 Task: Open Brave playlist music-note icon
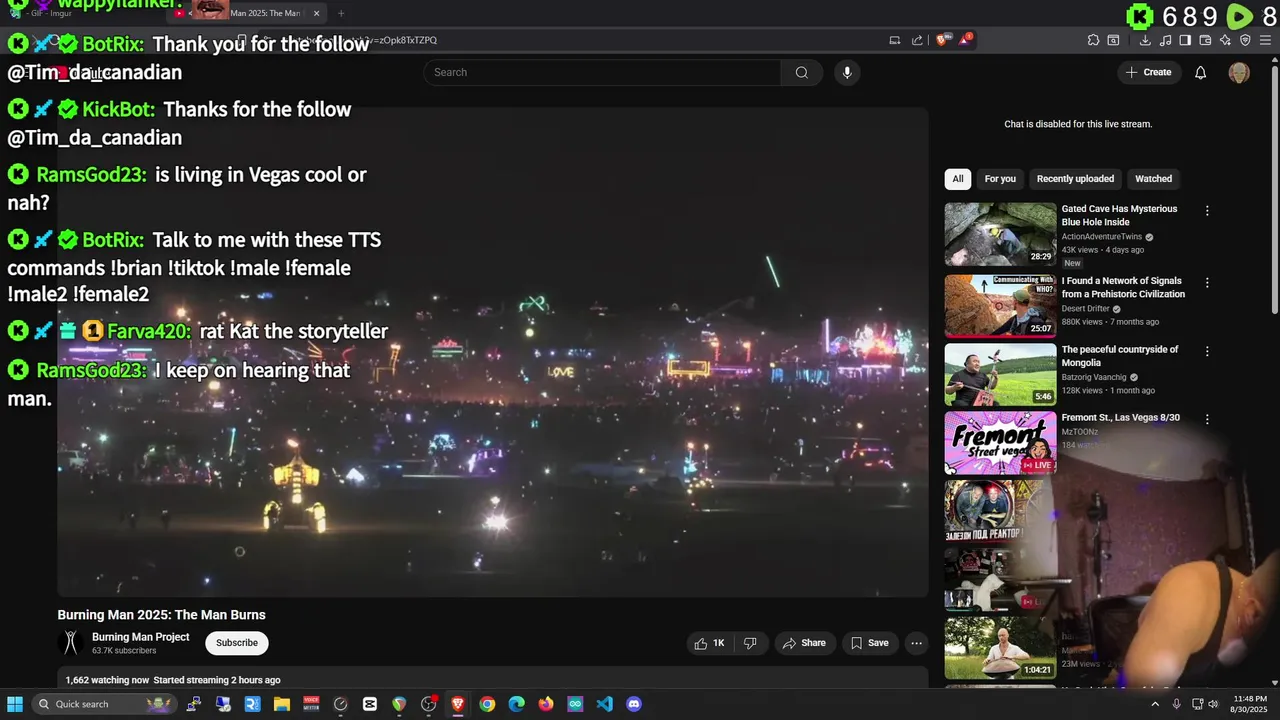(1165, 40)
